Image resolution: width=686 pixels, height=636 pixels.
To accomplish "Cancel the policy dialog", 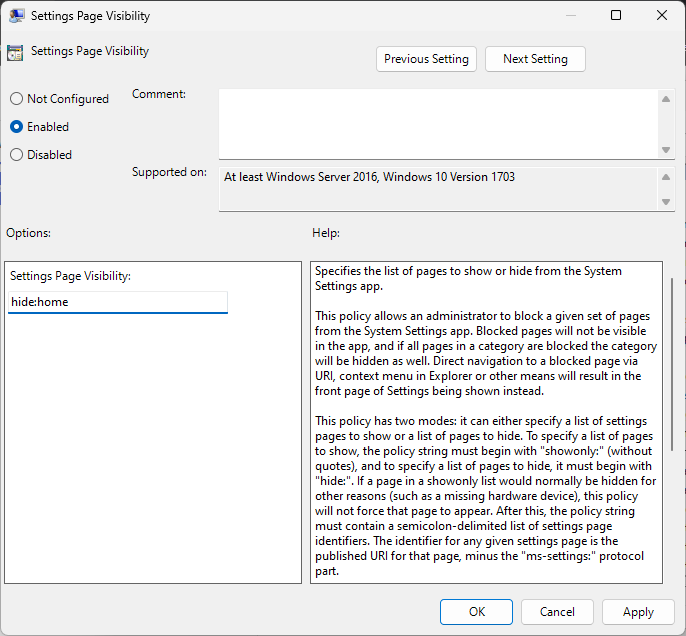I will pyautogui.click(x=557, y=612).
